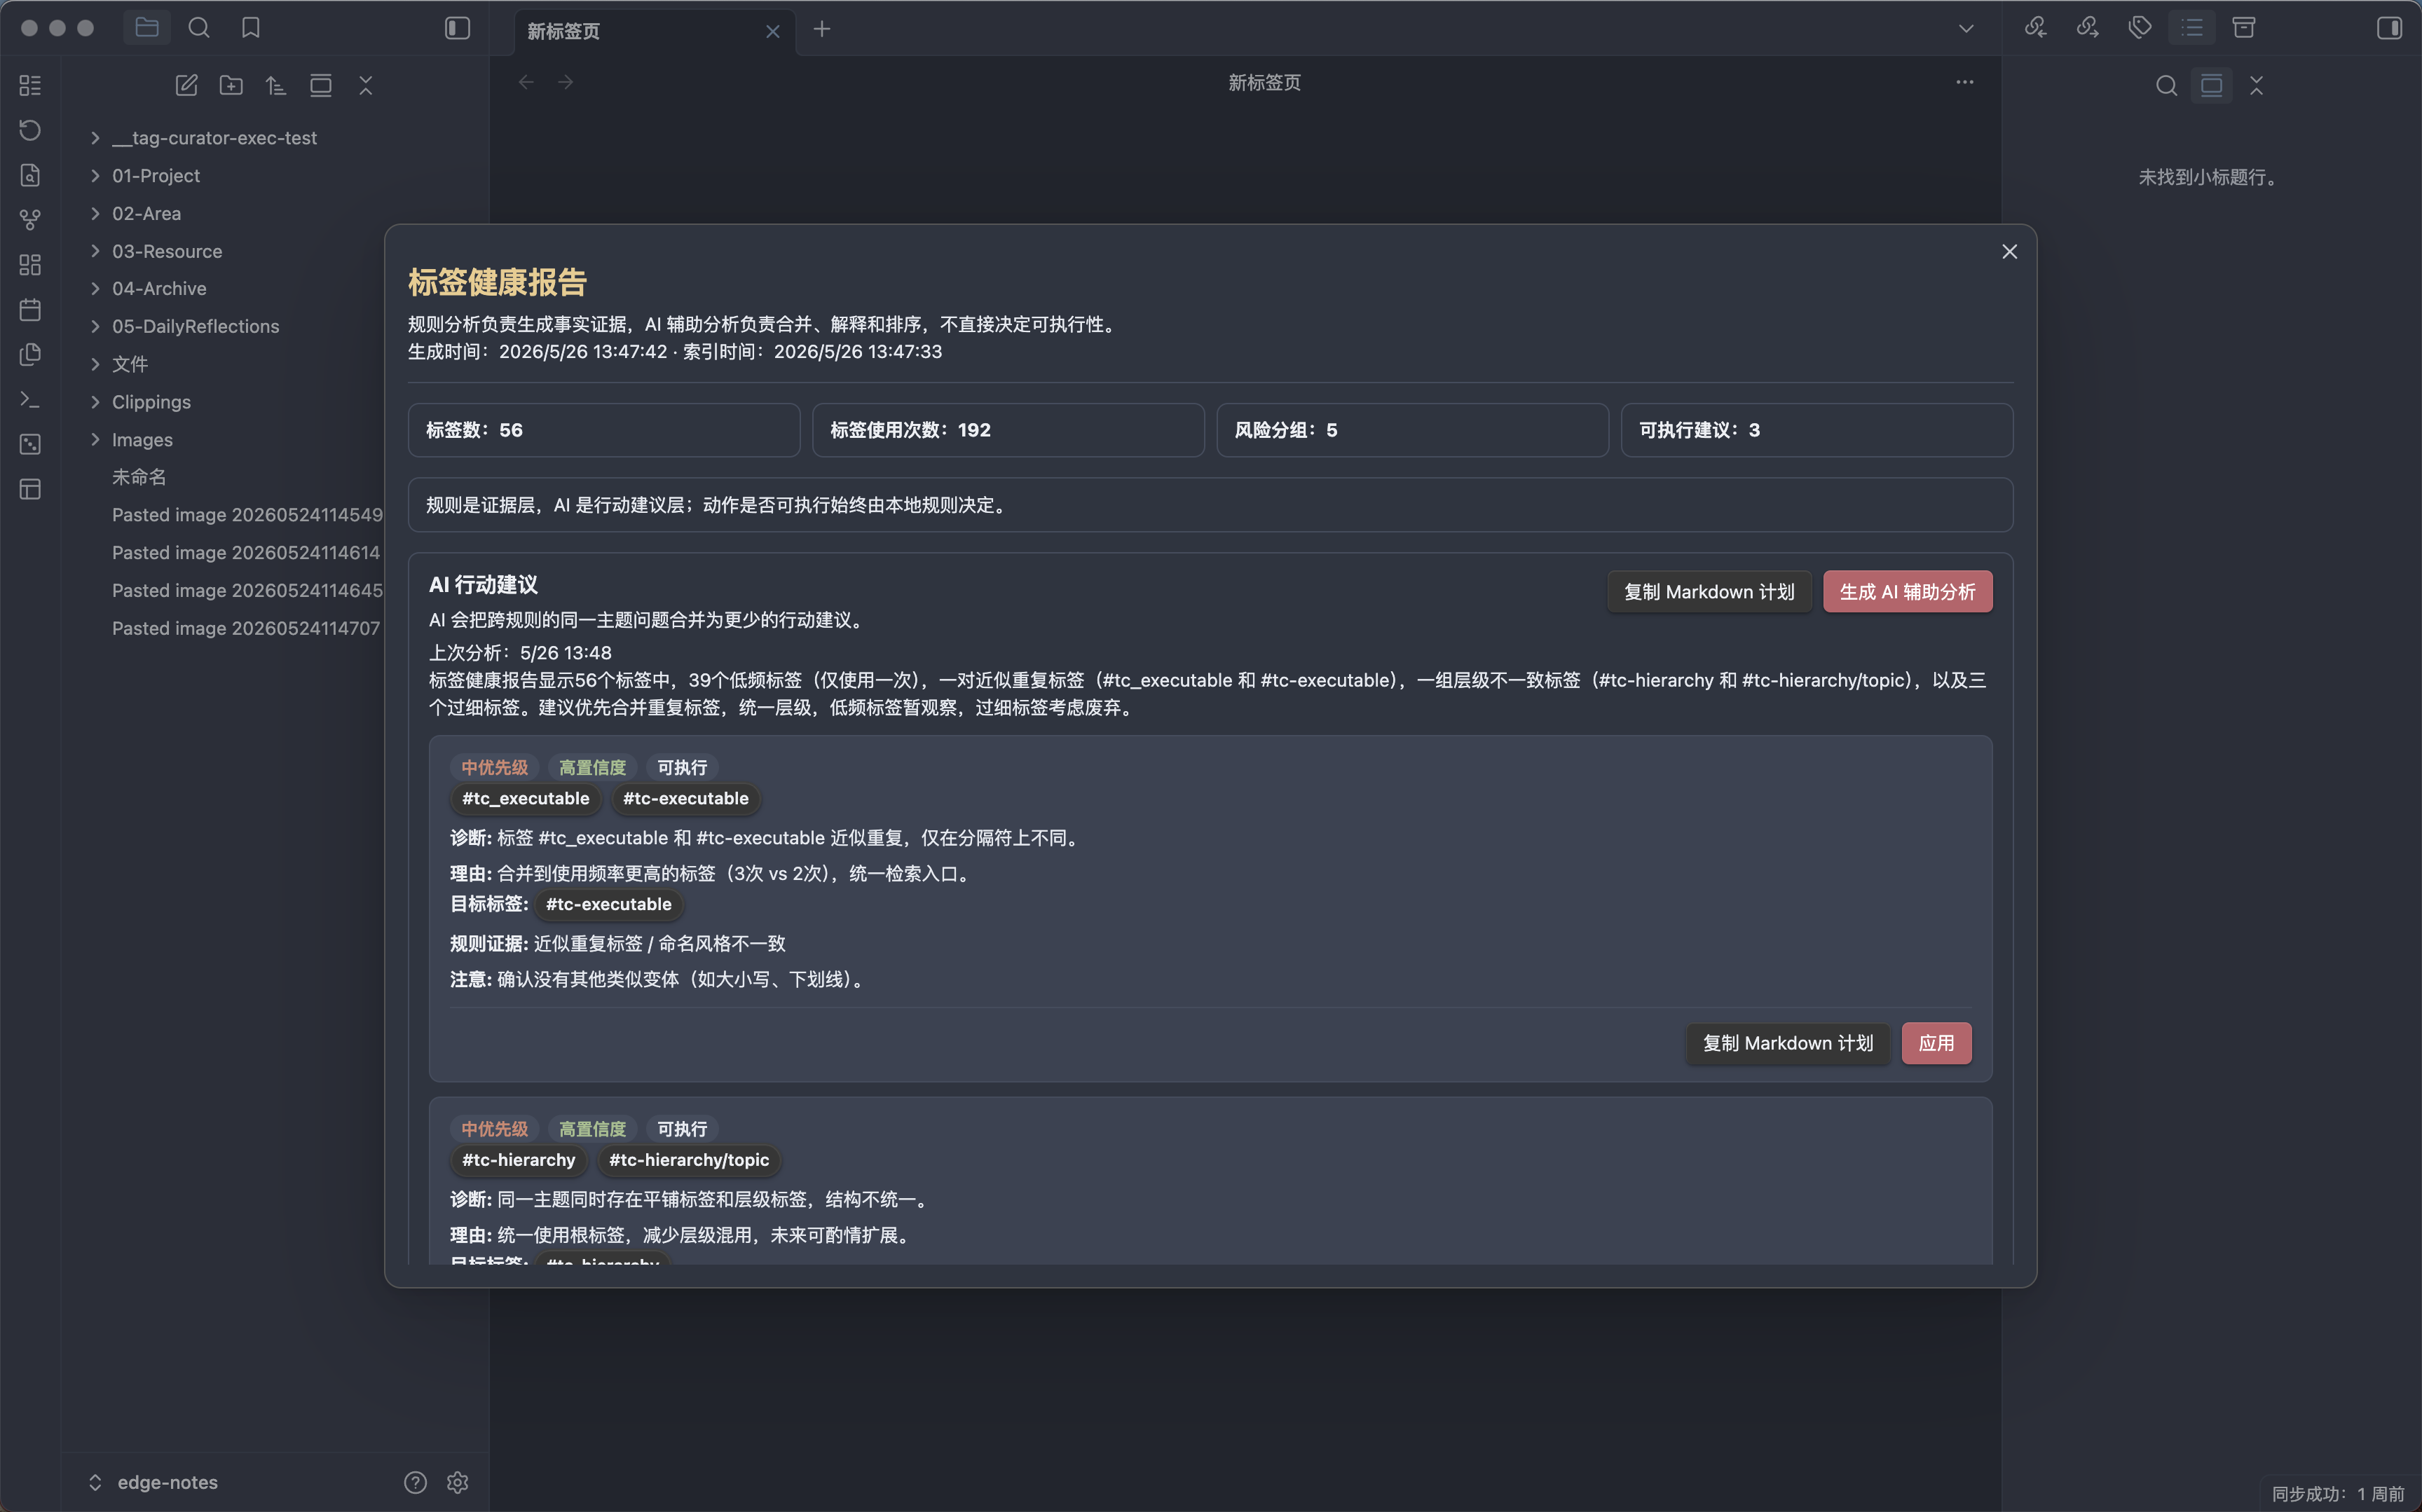Screen dimensions: 2422x1512
Task: Open the canvas grid ribbon icon
Action: point(30,265)
